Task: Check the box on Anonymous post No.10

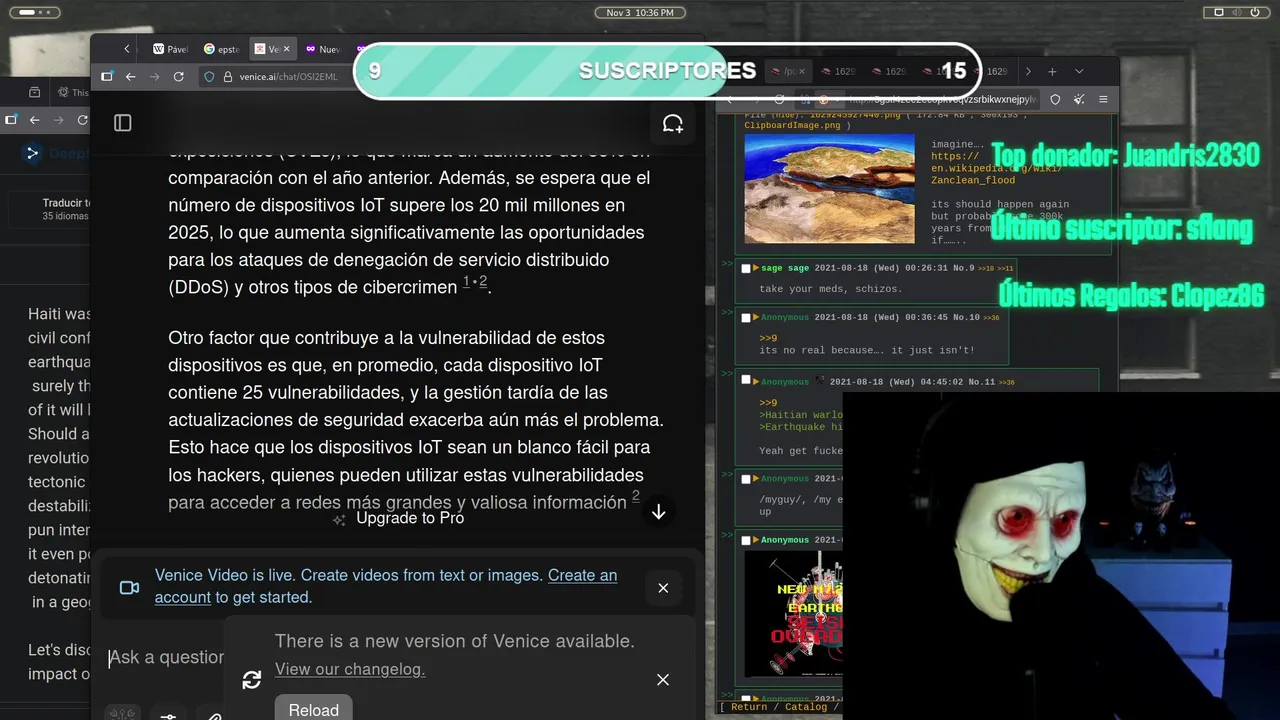Action: pos(746,317)
